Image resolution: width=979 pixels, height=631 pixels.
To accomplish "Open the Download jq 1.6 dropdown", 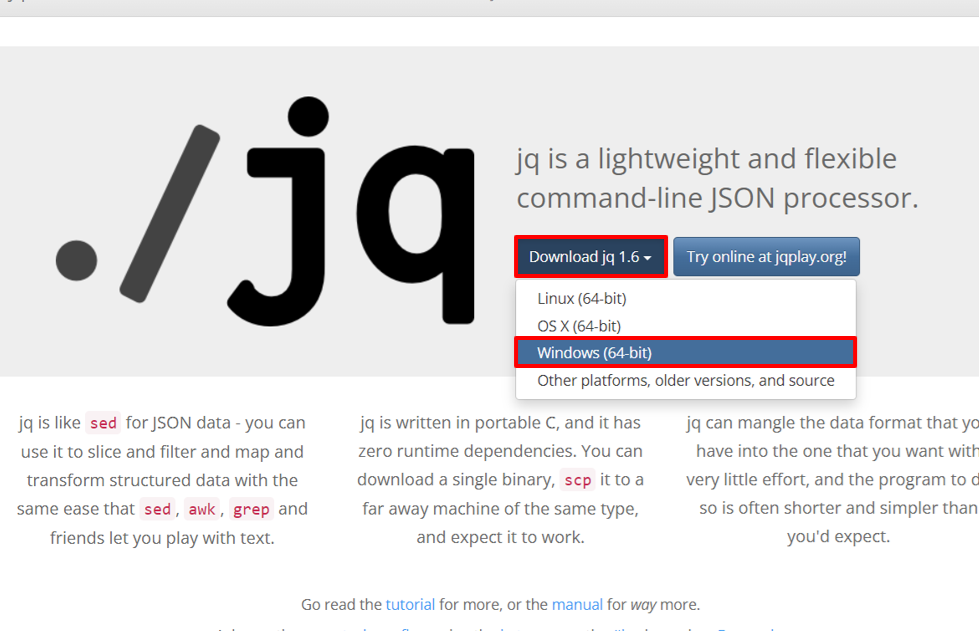I will tap(590, 257).
